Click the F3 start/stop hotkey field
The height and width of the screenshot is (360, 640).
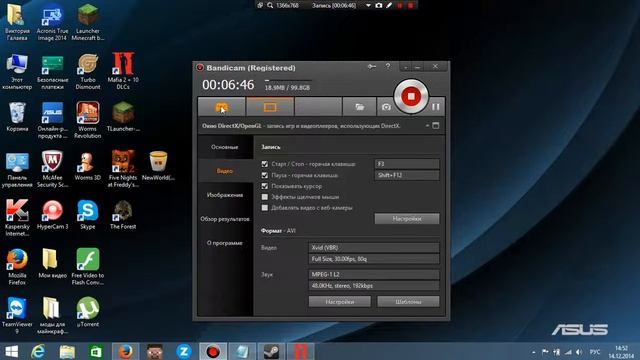pyautogui.click(x=407, y=164)
